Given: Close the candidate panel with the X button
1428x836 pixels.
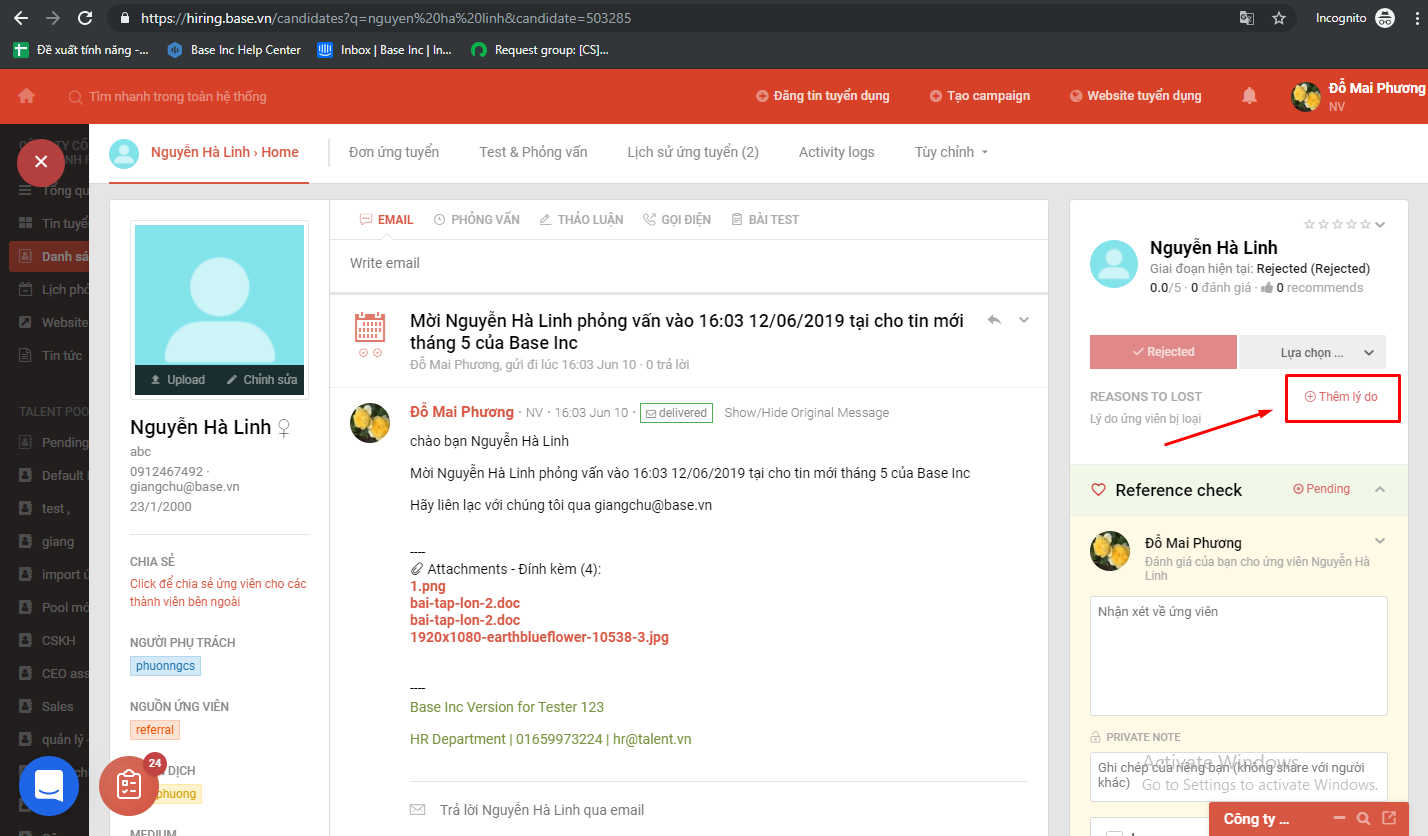Looking at the screenshot, I should pos(41,162).
